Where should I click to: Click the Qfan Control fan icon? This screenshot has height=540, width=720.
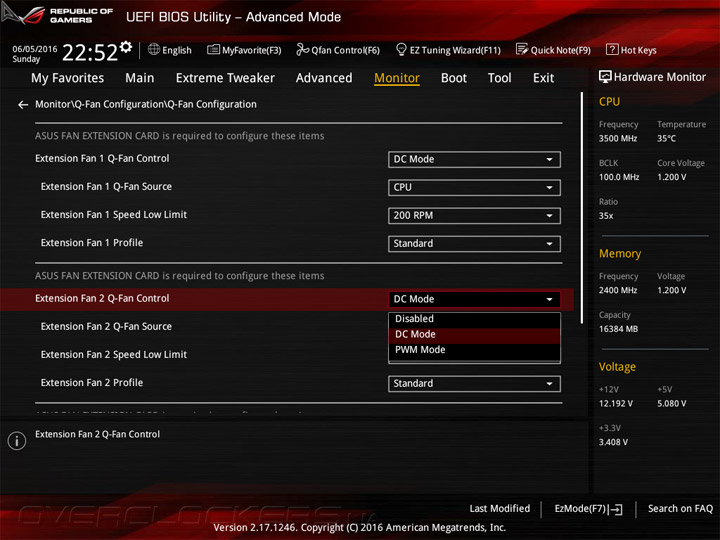pyautogui.click(x=302, y=50)
